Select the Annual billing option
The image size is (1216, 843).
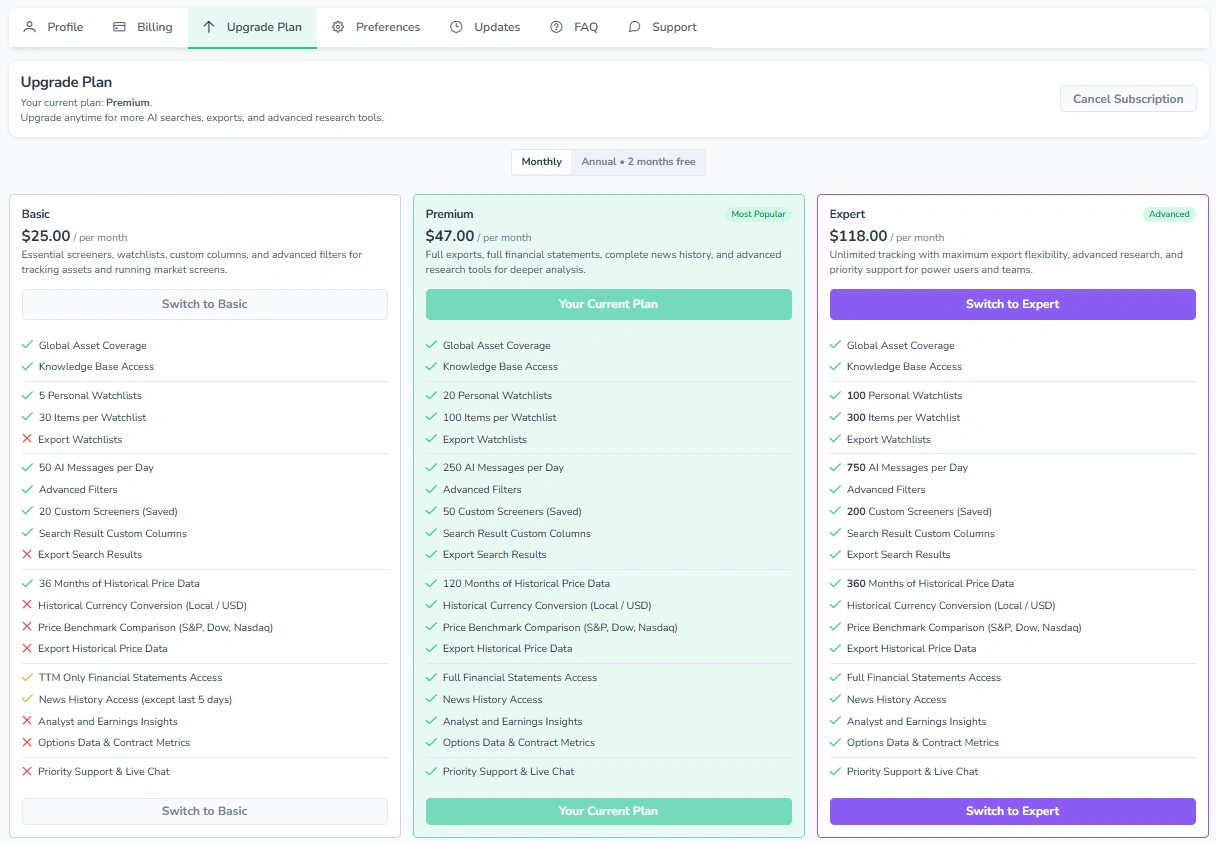click(639, 161)
